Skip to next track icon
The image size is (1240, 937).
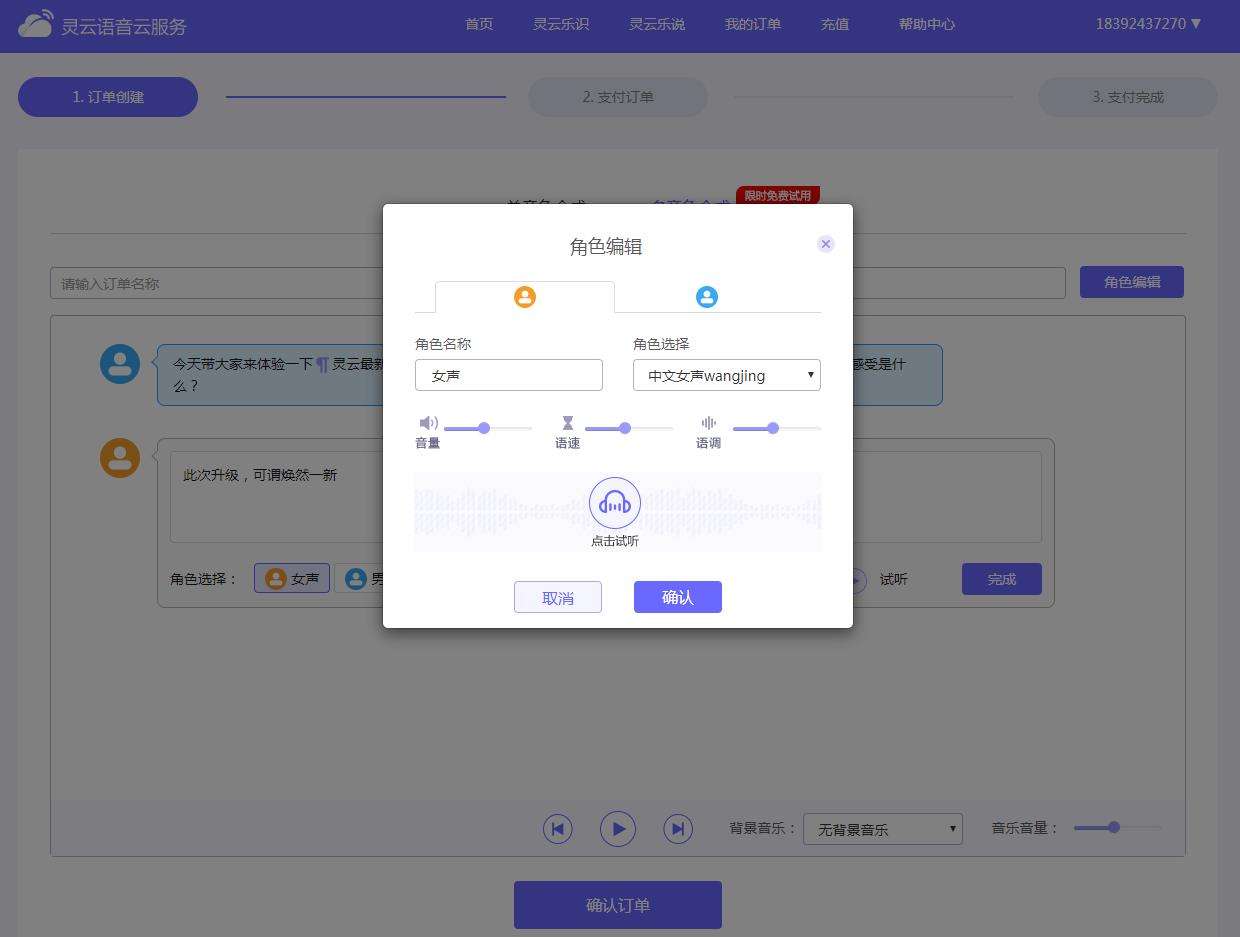coord(678,828)
